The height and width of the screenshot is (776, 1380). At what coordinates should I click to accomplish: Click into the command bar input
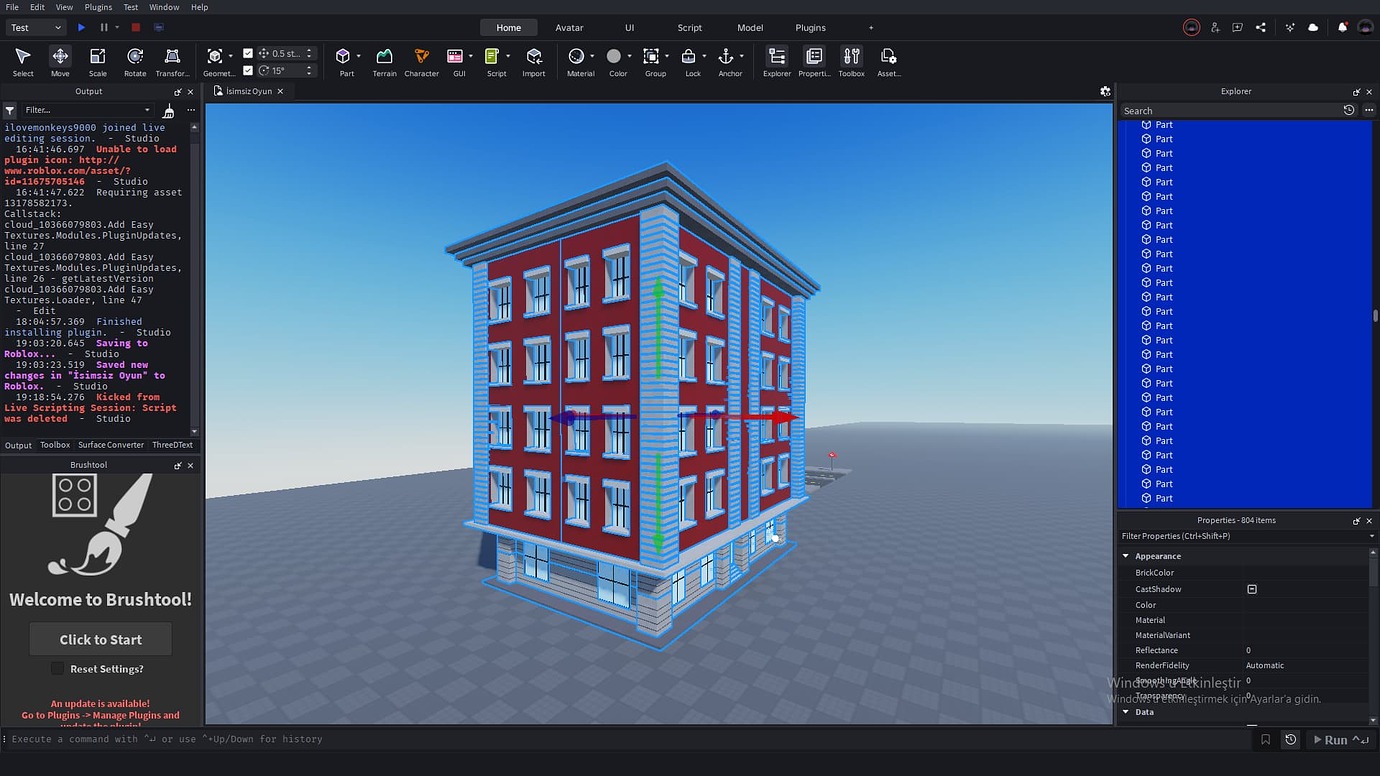628,740
